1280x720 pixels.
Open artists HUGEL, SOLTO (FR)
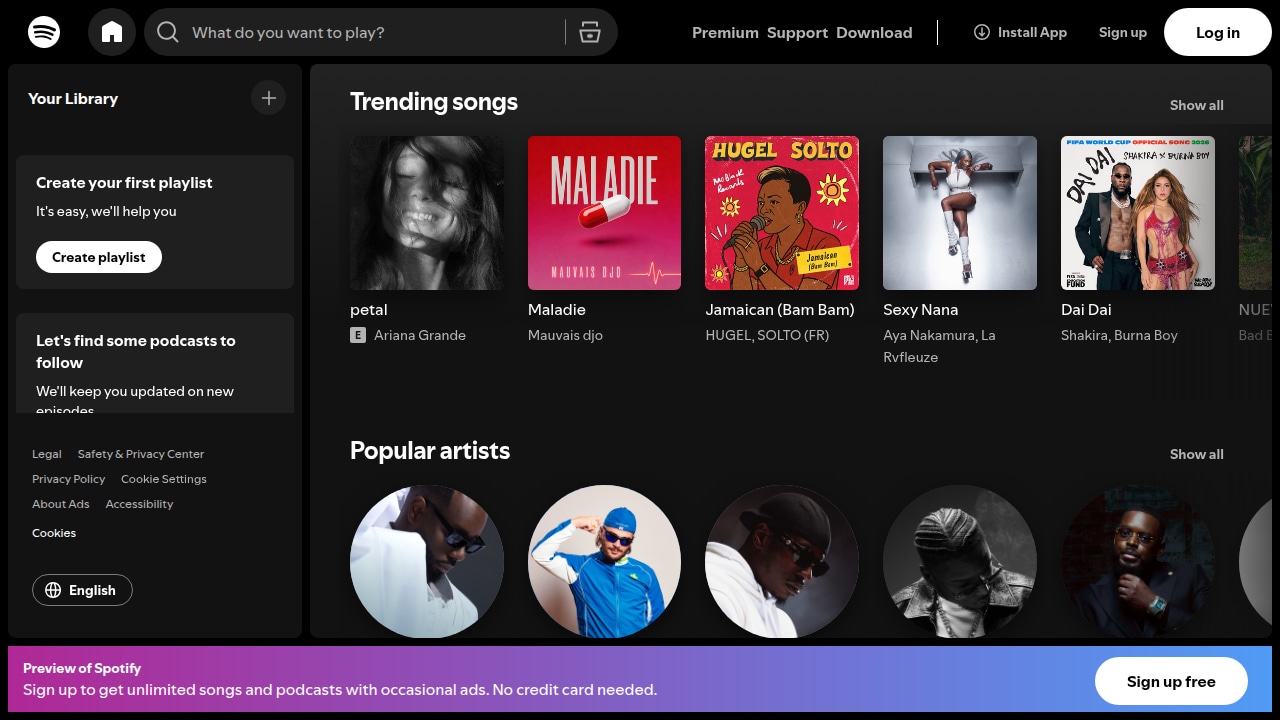click(x=767, y=335)
